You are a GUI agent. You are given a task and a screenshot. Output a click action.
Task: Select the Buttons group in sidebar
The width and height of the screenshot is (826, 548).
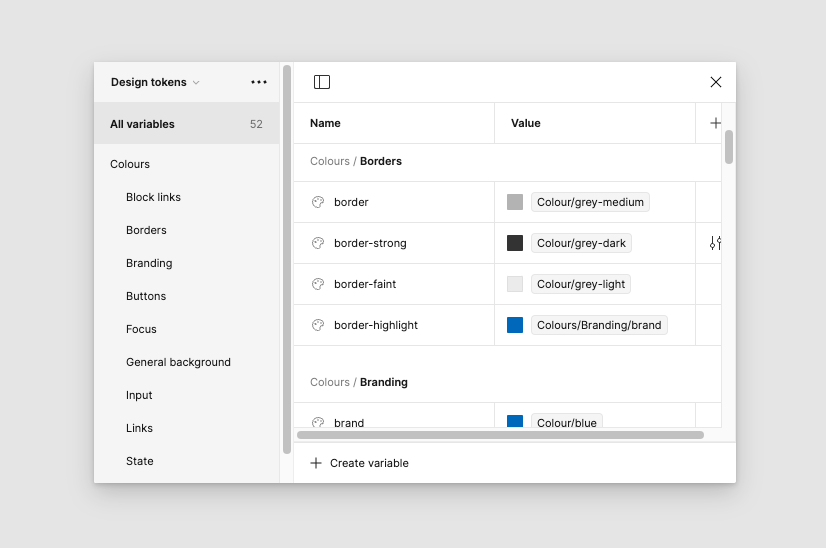tap(146, 296)
